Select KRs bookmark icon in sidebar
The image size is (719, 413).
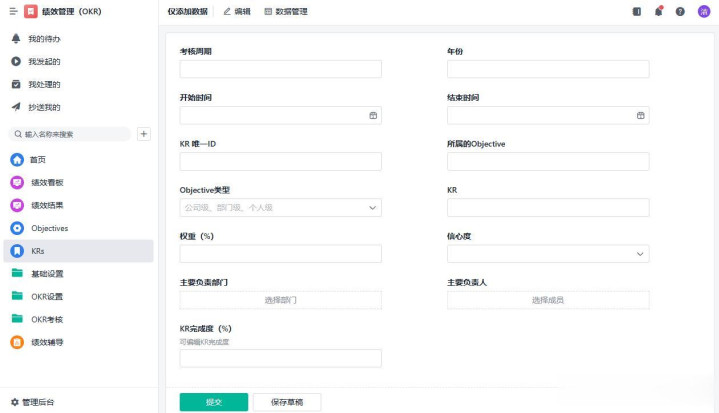point(17,251)
